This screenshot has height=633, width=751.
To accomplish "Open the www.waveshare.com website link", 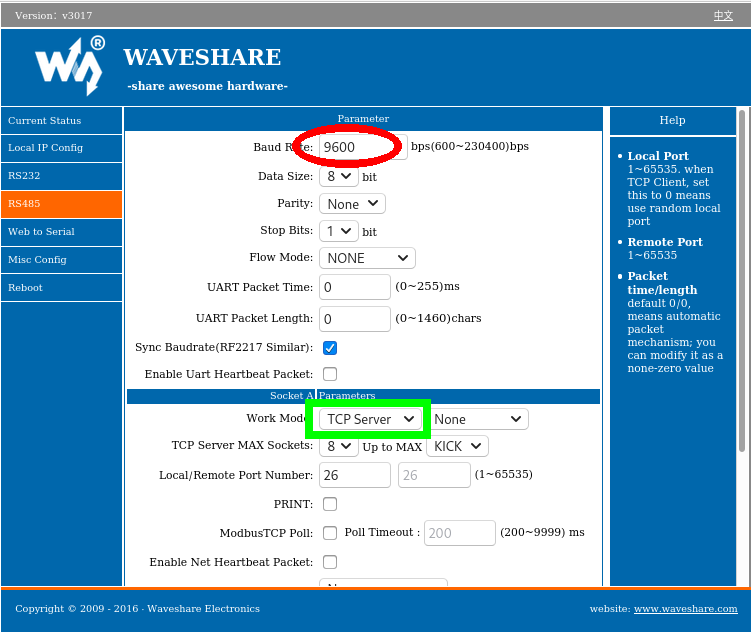I will tap(685, 609).
